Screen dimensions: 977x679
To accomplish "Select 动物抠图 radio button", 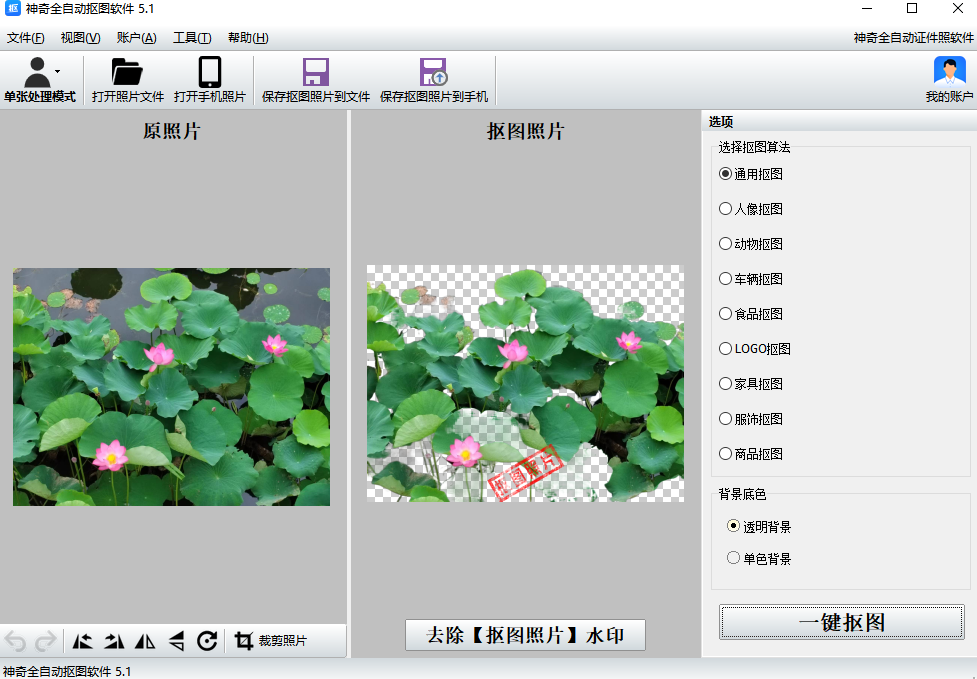I will (x=726, y=244).
